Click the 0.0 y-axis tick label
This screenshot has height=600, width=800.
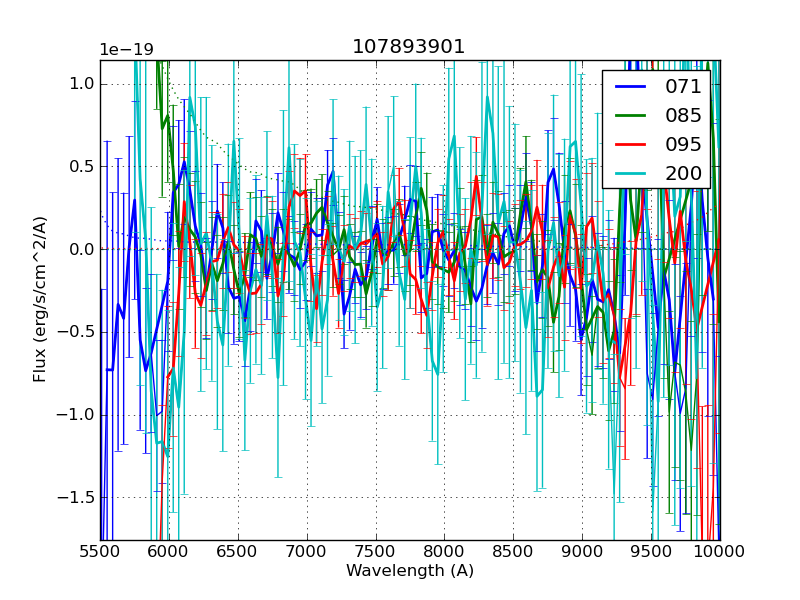coord(80,249)
